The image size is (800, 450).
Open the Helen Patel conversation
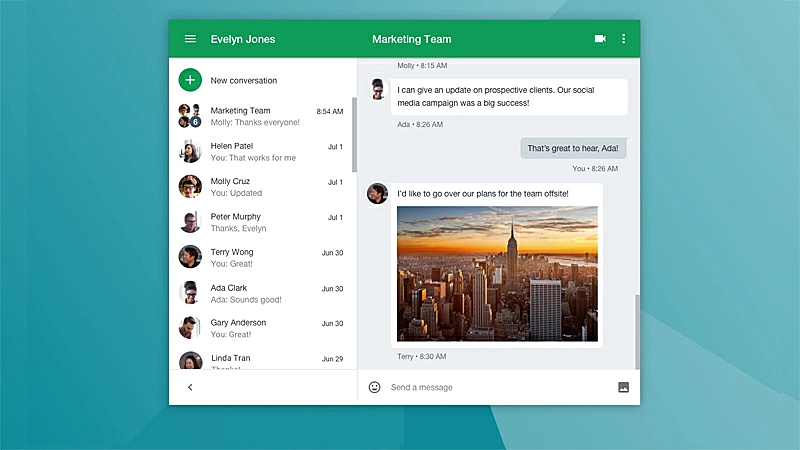click(x=261, y=152)
